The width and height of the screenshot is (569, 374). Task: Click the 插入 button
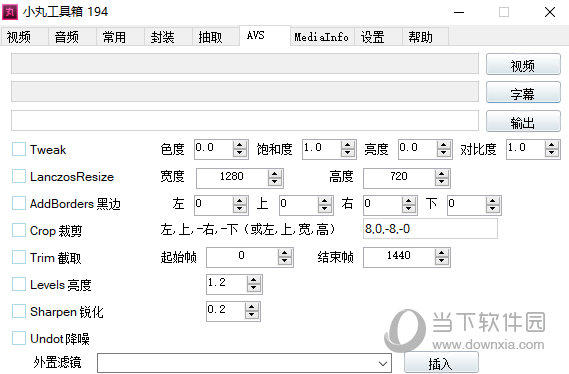coord(441,362)
